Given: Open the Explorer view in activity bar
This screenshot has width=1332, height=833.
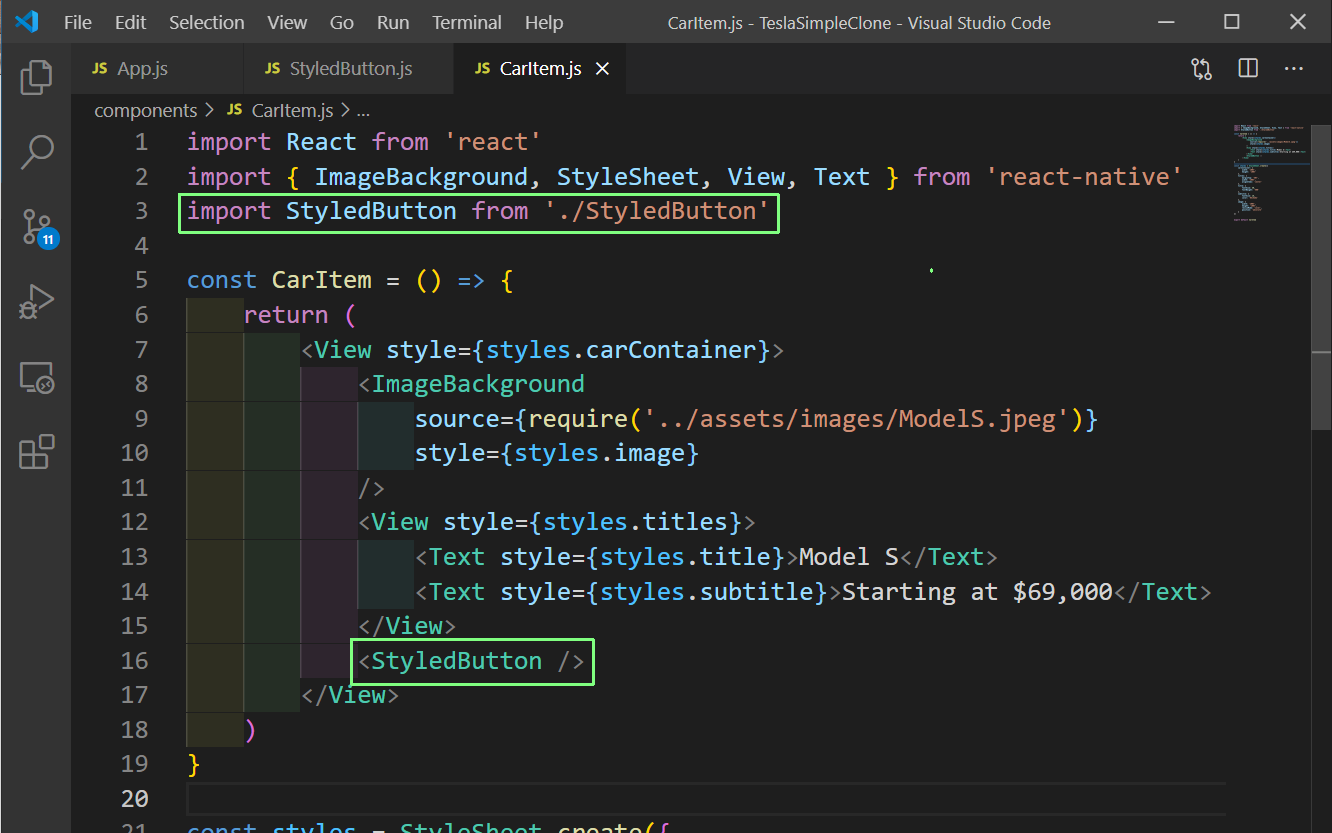Looking at the screenshot, I should 36,78.
